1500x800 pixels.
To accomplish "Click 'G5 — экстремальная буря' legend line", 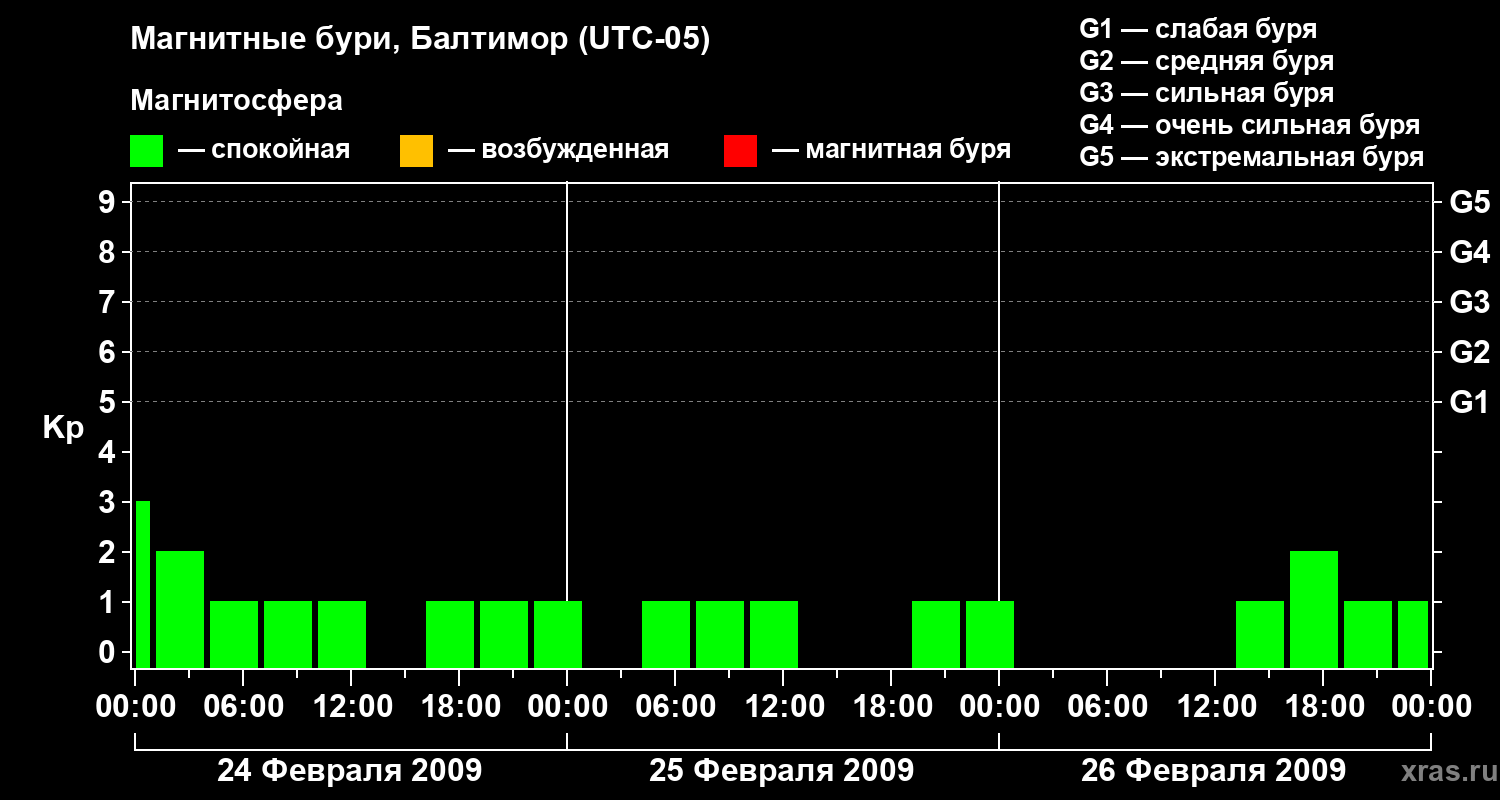I will [x=1252, y=157].
